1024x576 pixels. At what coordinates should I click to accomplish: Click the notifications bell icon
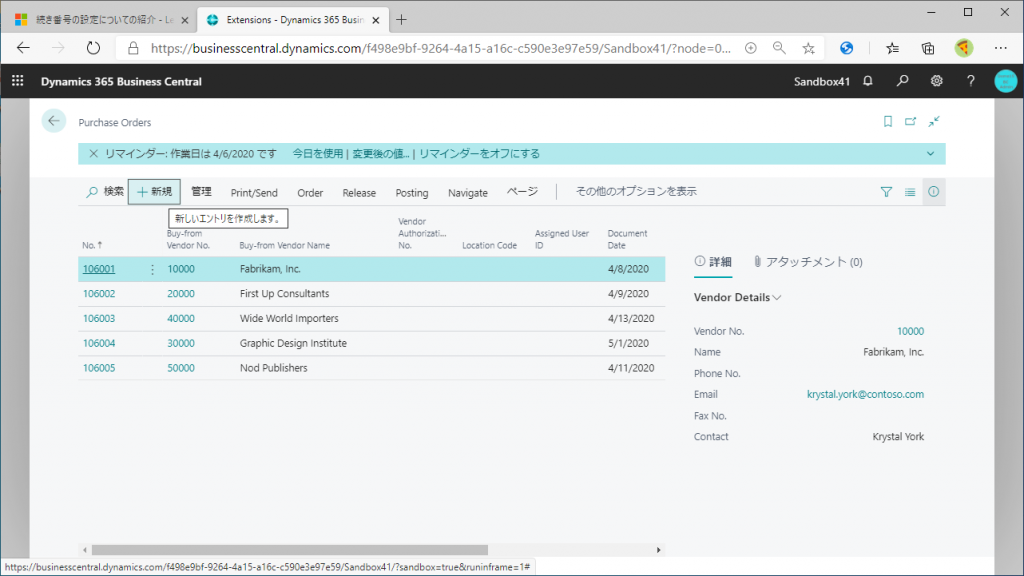click(868, 81)
